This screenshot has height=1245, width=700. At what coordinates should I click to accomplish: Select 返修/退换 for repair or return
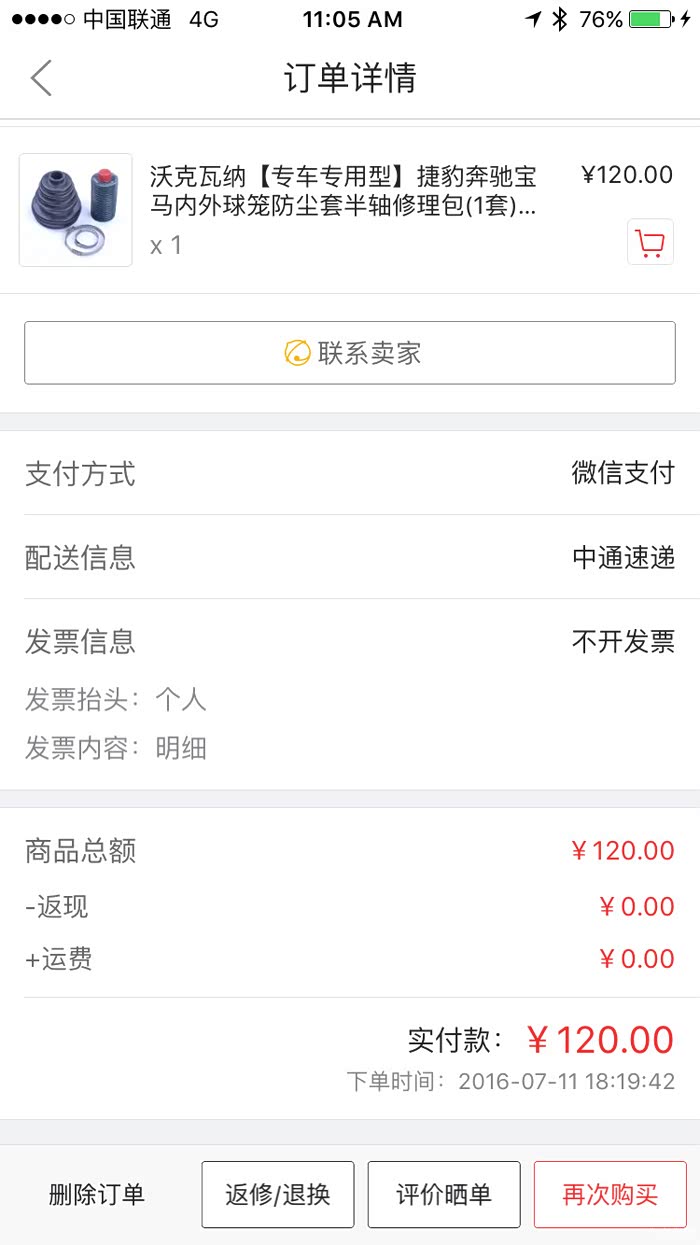pos(278,1194)
